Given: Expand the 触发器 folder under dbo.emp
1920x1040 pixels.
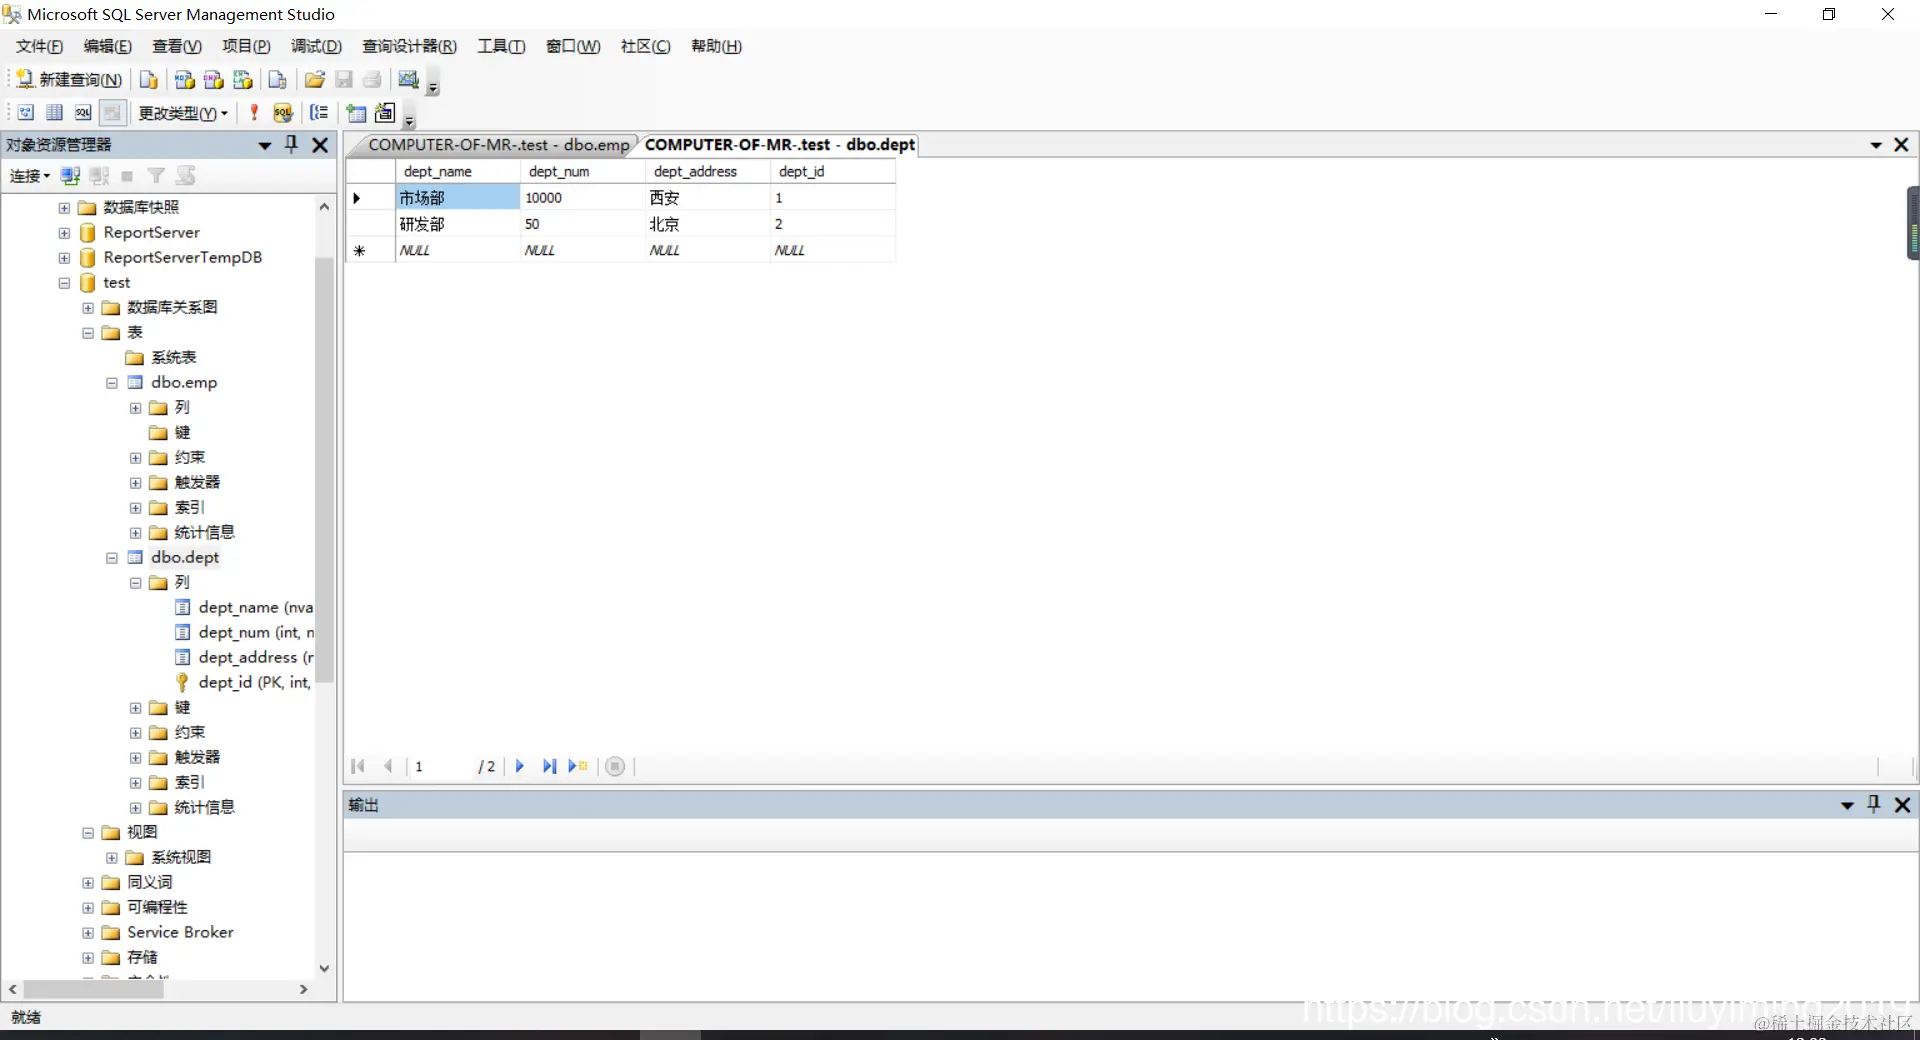Looking at the screenshot, I should [136, 483].
